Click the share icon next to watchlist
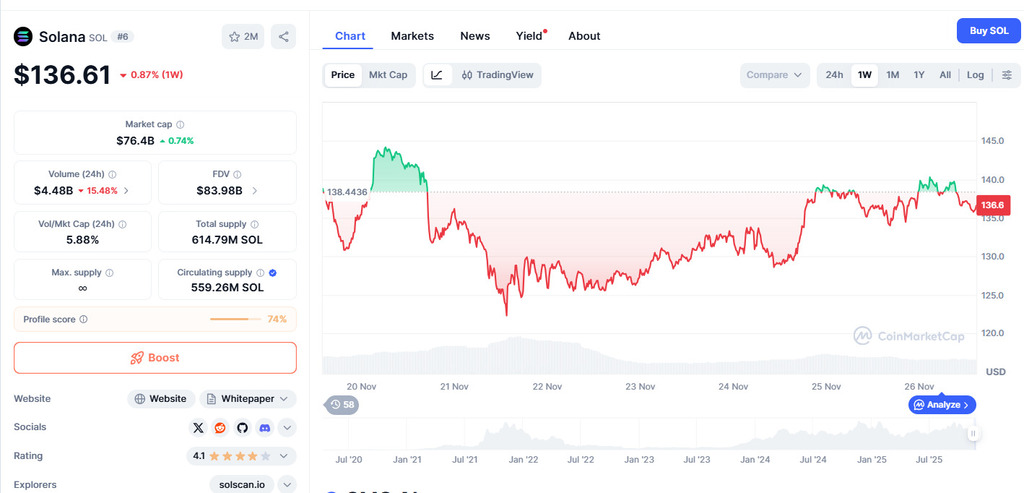 (284, 37)
